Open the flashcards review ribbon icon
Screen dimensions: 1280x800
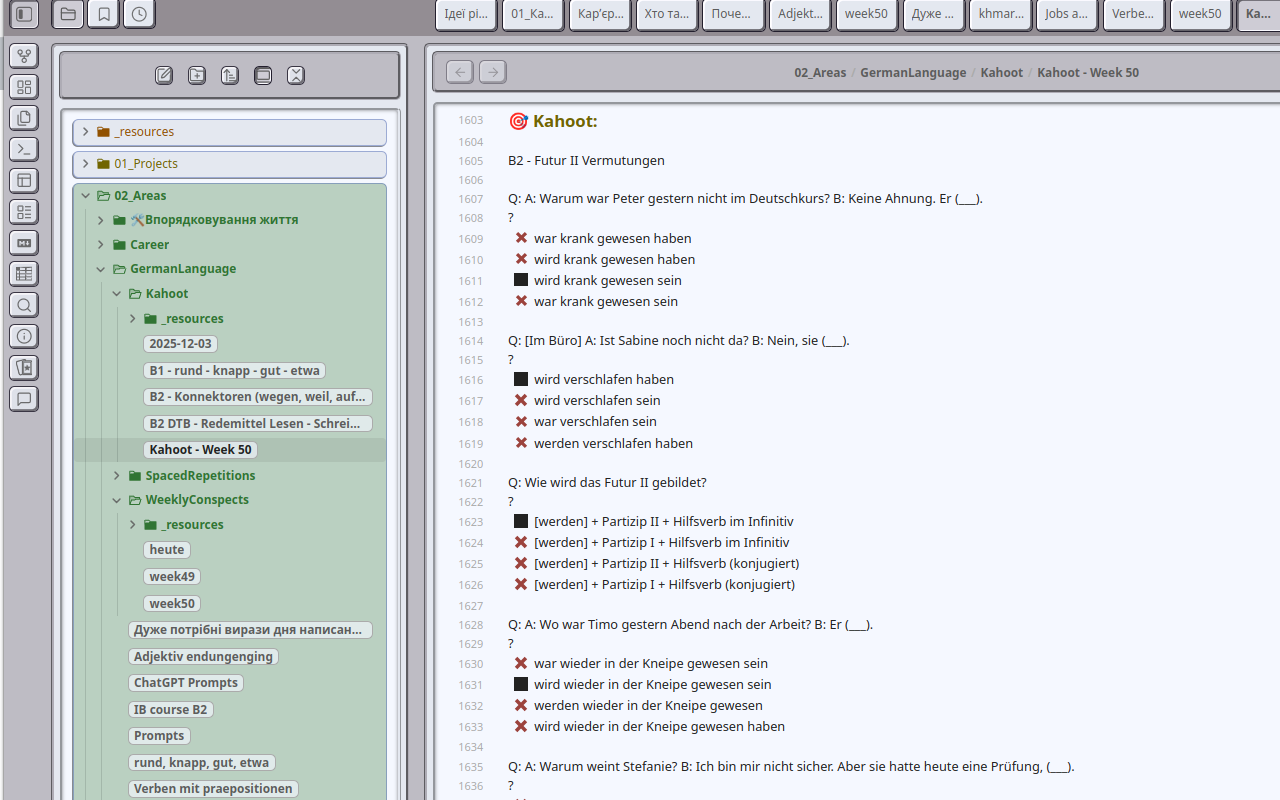24,368
